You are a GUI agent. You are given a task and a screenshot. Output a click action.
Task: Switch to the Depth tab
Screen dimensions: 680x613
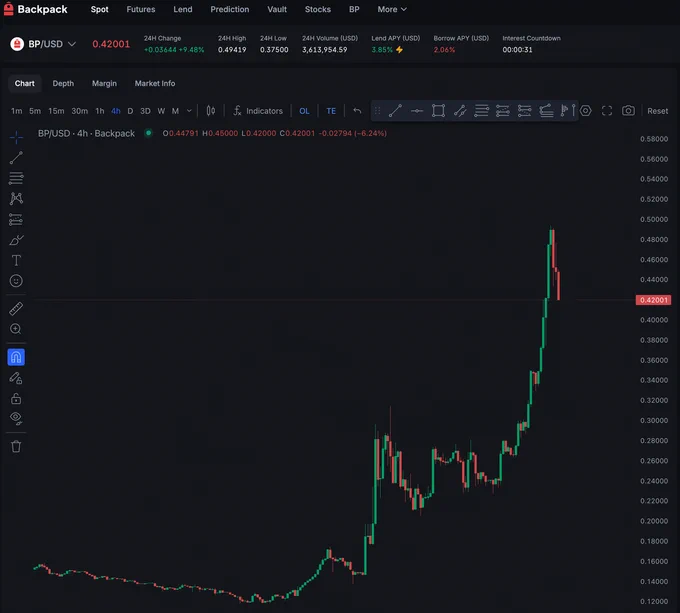tap(63, 83)
